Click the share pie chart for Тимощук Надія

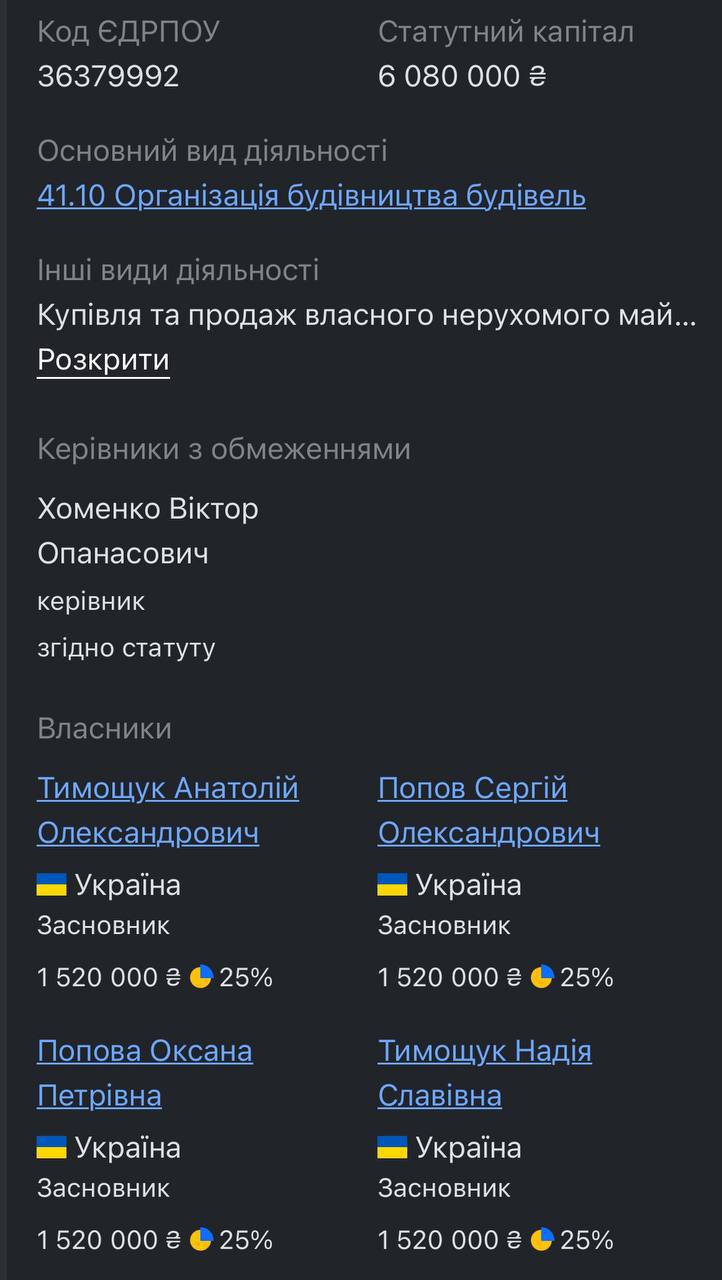542,1240
